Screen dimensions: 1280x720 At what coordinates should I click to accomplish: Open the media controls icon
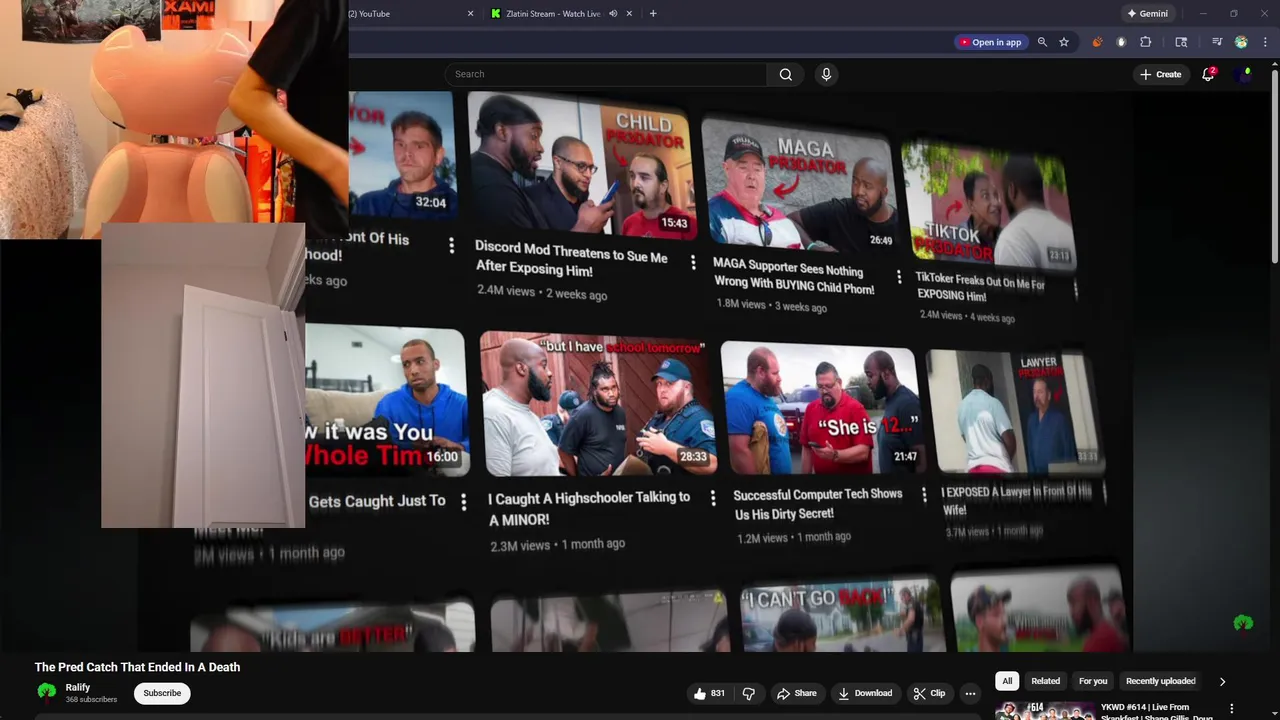[1217, 42]
